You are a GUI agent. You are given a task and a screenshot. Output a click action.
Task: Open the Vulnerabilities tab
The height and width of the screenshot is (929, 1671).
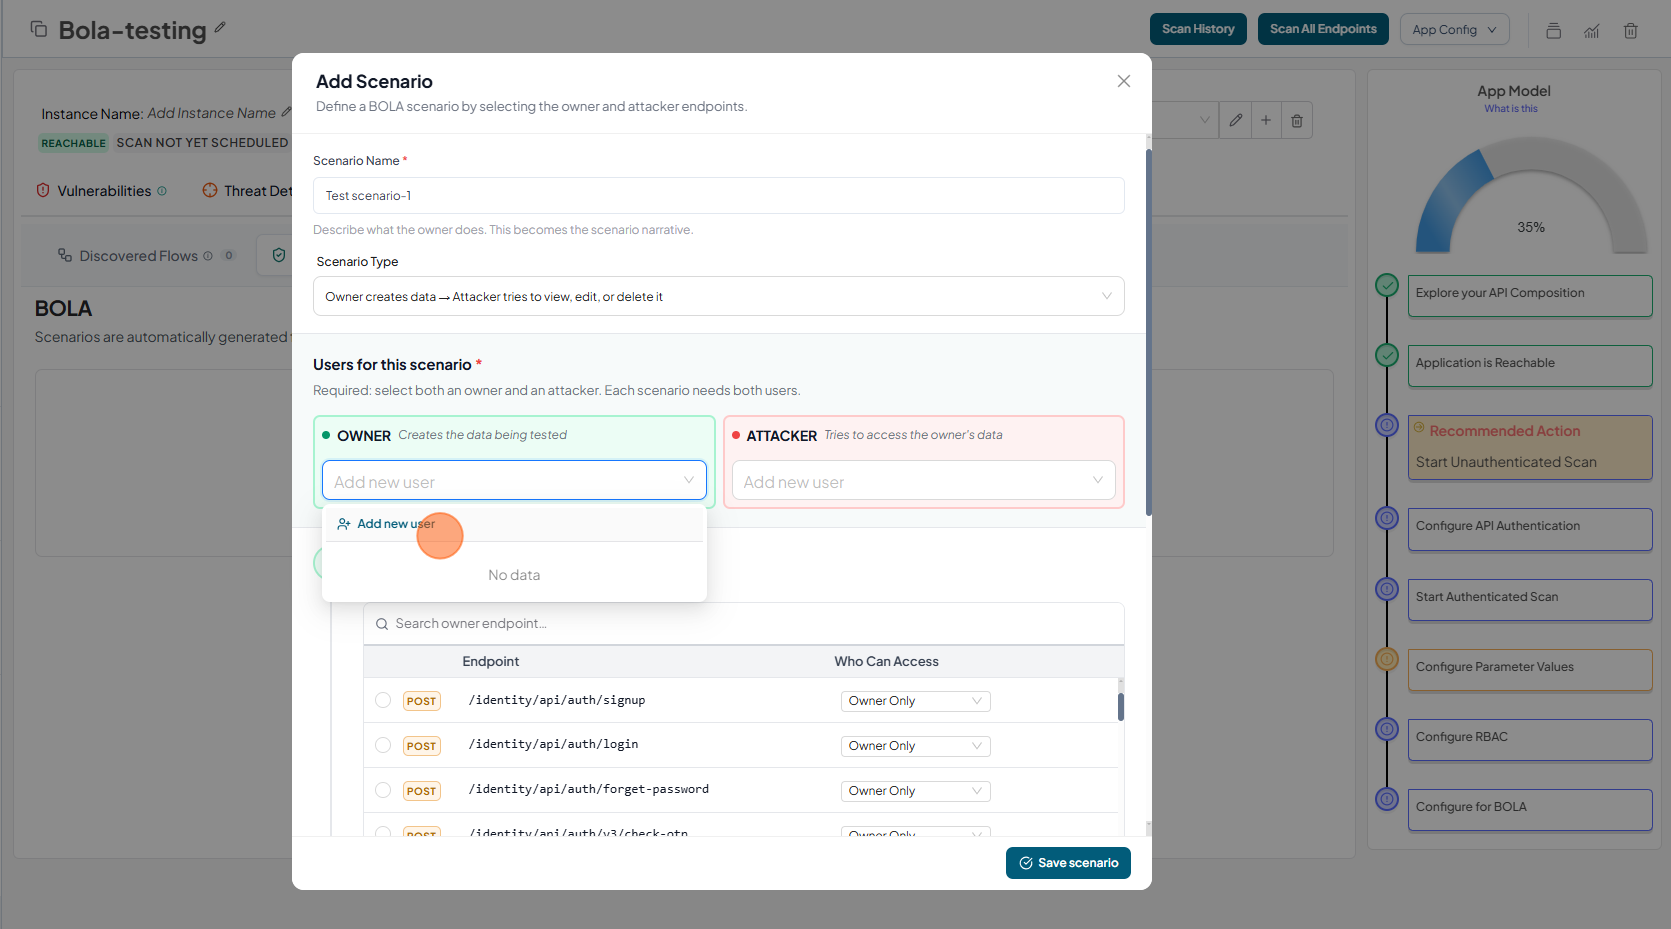[103, 191]
